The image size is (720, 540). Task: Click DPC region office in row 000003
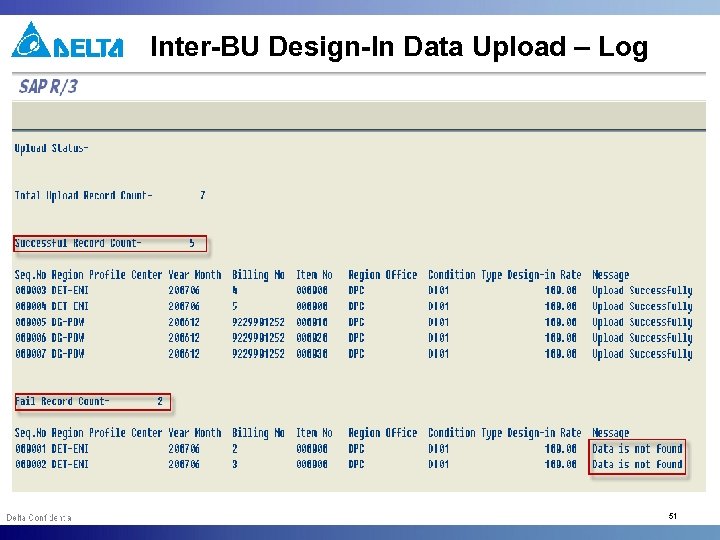coord(356,291)
